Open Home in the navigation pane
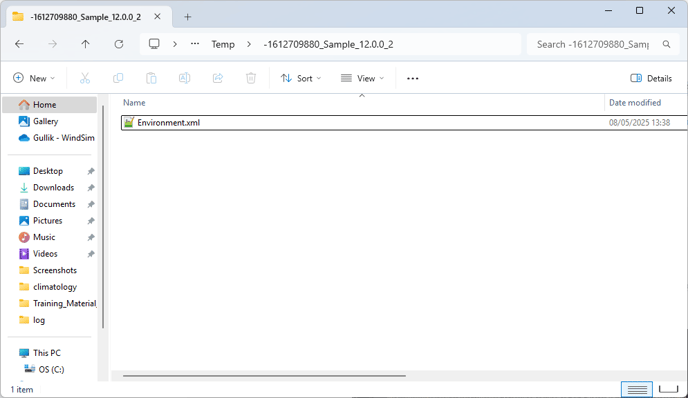Screen dimensions: 688x398 tap(50, 105)
